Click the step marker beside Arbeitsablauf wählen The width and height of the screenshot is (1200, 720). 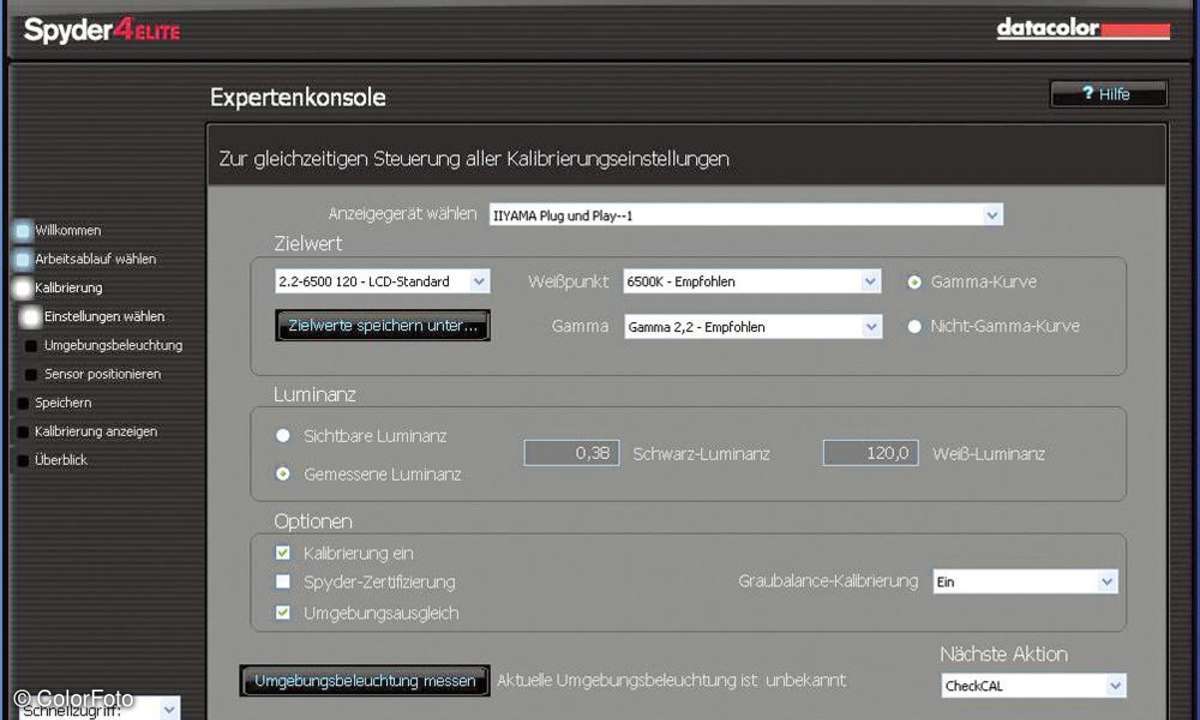tap(23, 260)
